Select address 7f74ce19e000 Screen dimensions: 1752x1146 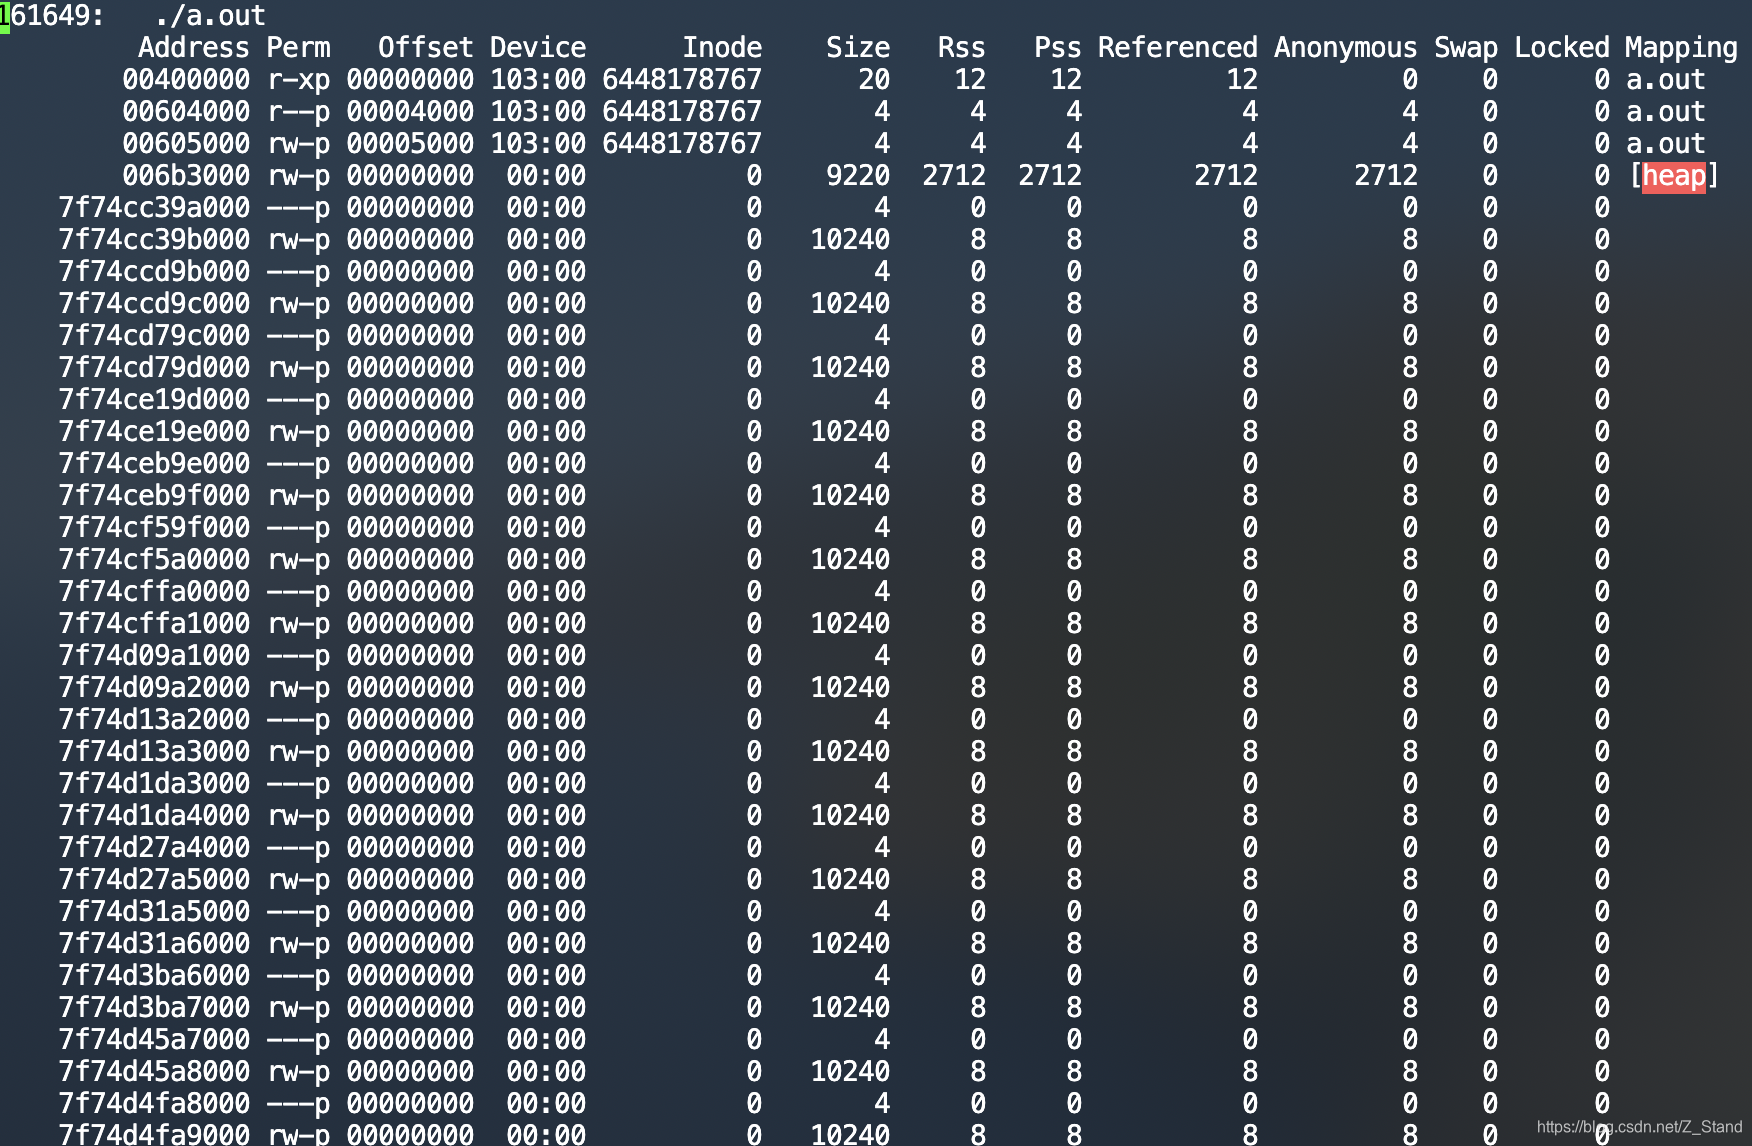[x=154, y=432]
